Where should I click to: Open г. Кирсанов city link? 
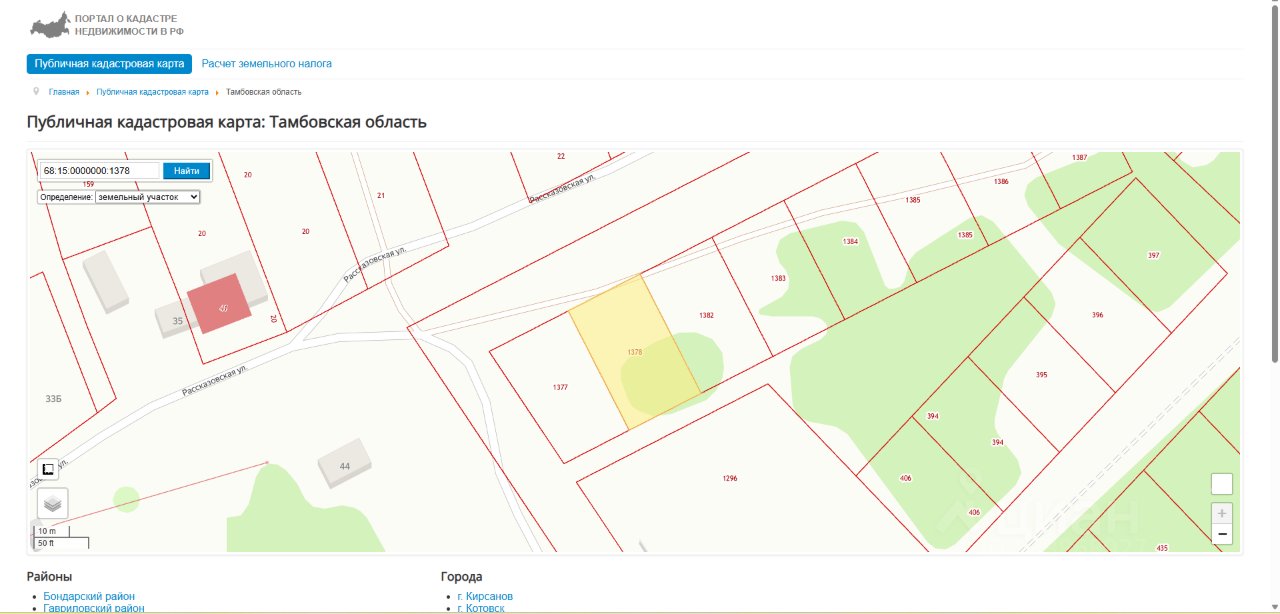485,596
